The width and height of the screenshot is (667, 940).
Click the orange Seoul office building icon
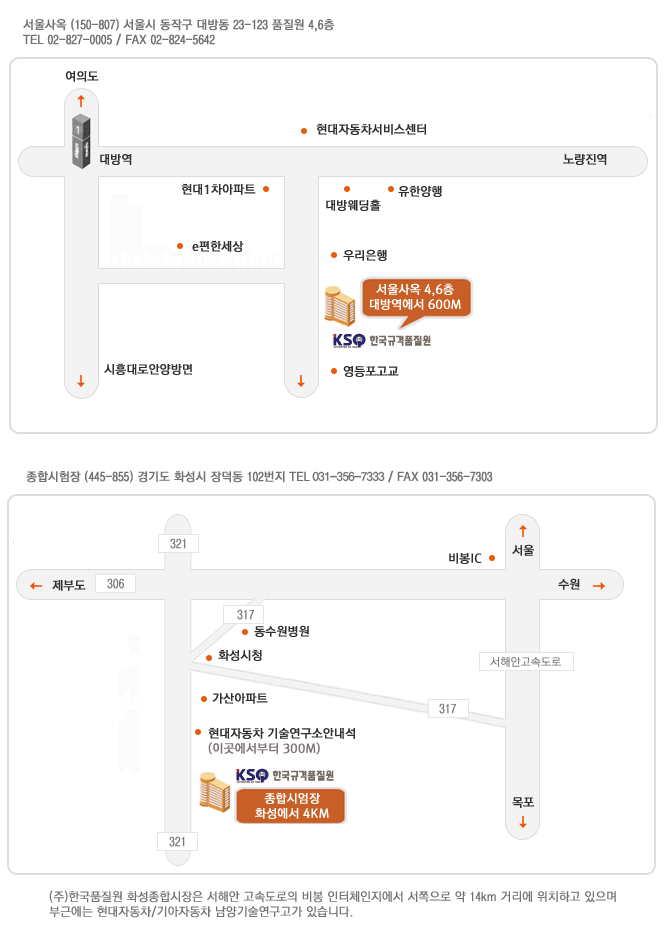[340, 305]
